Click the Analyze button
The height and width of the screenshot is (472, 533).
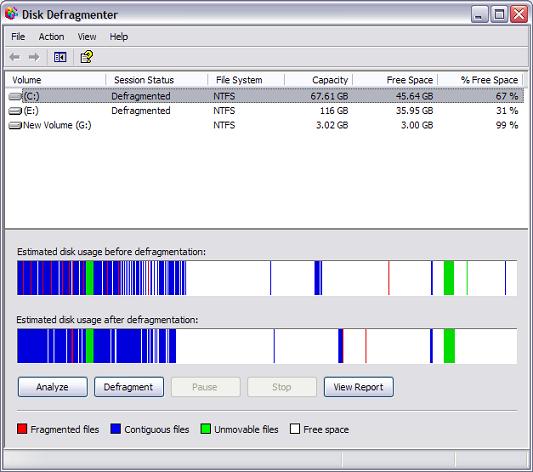click(x=53, y=387)
